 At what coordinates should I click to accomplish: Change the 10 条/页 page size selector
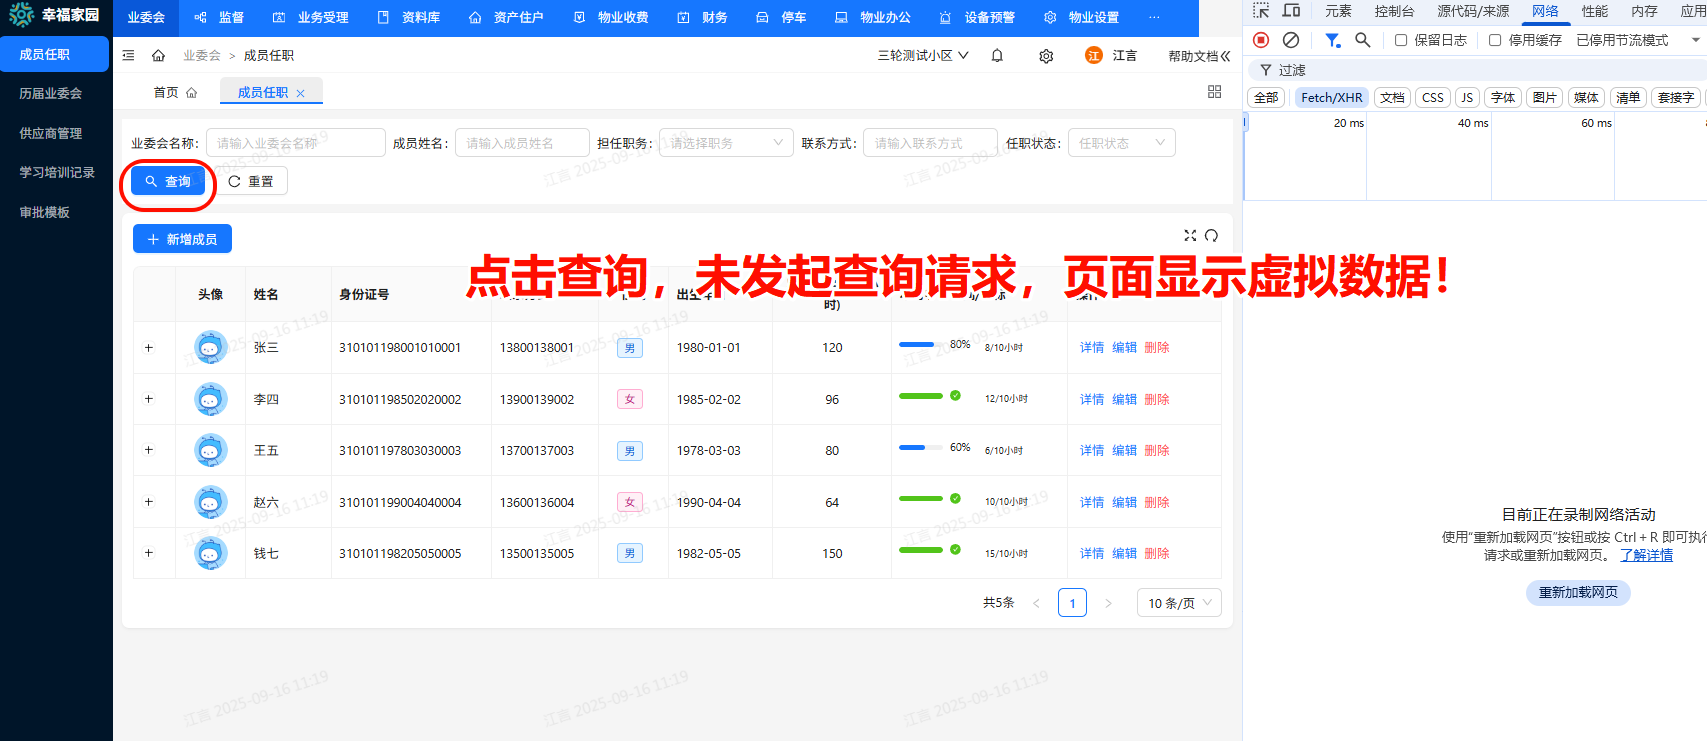click(1178, 603)
